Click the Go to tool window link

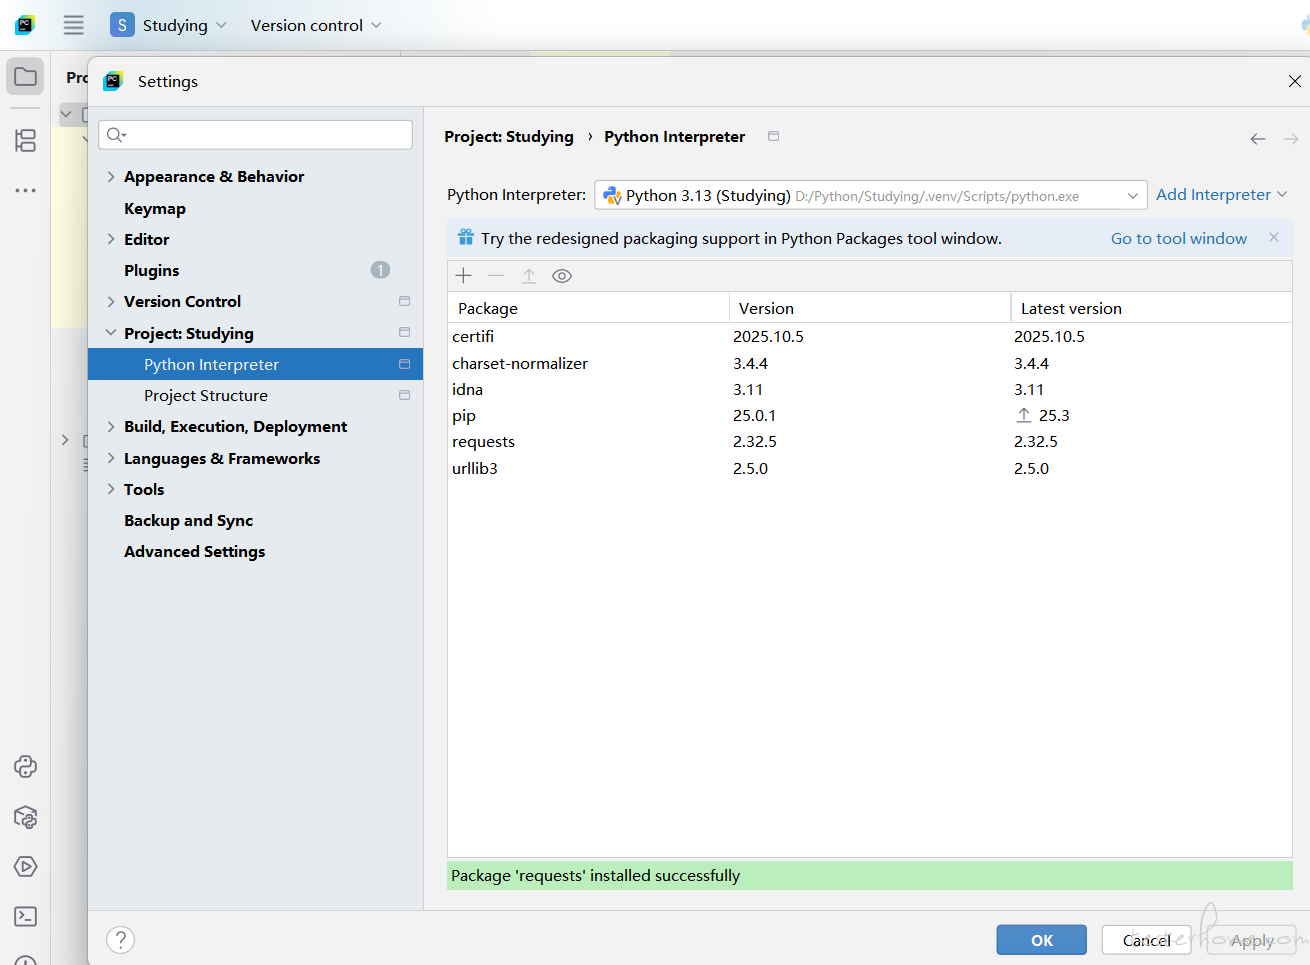coord(1178,239)
